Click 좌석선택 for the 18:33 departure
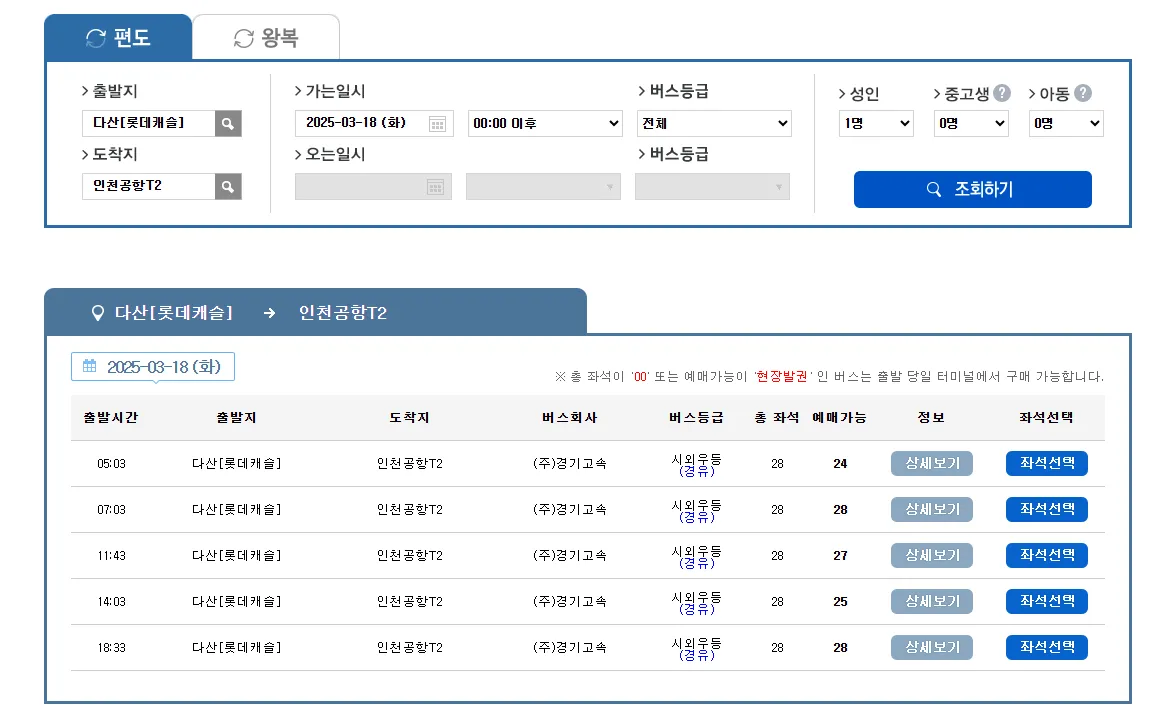 click(1046, 647)
